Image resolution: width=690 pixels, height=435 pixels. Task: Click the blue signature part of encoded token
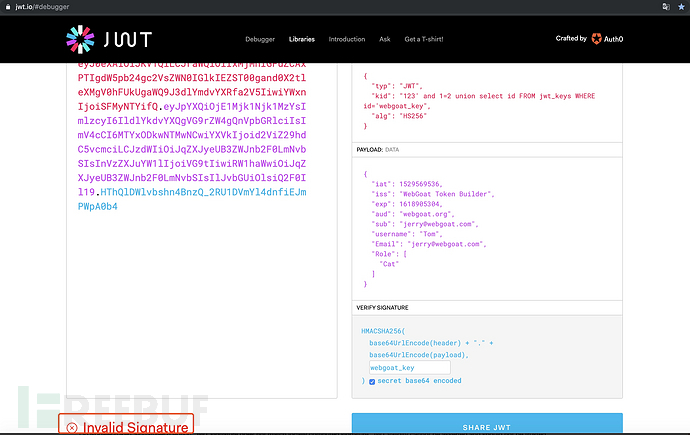pos(192,199)
